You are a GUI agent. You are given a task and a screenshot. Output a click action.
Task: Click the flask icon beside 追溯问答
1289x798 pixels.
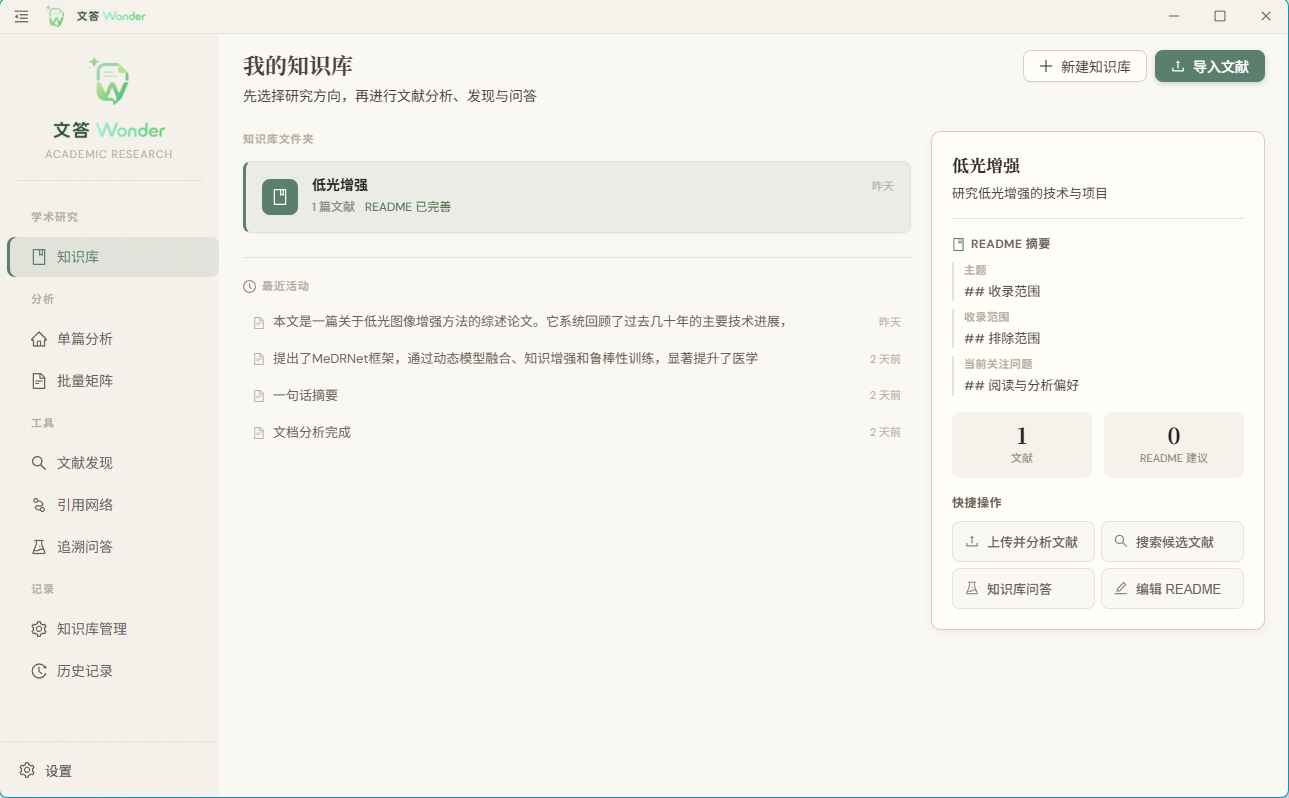click(x=39, y=547)
